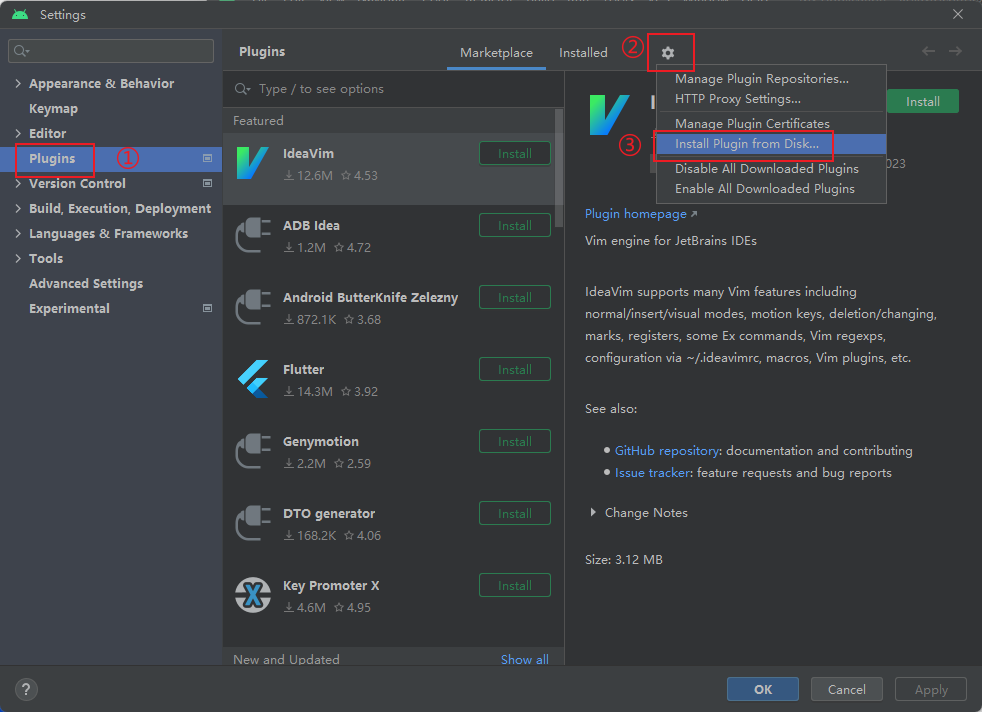Open the GitHub repository link
This screenshot has width=982, height=712.
666,450
